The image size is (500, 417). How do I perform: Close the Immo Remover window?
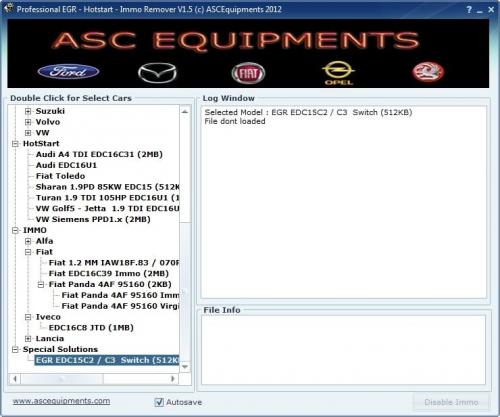point(491,10)
